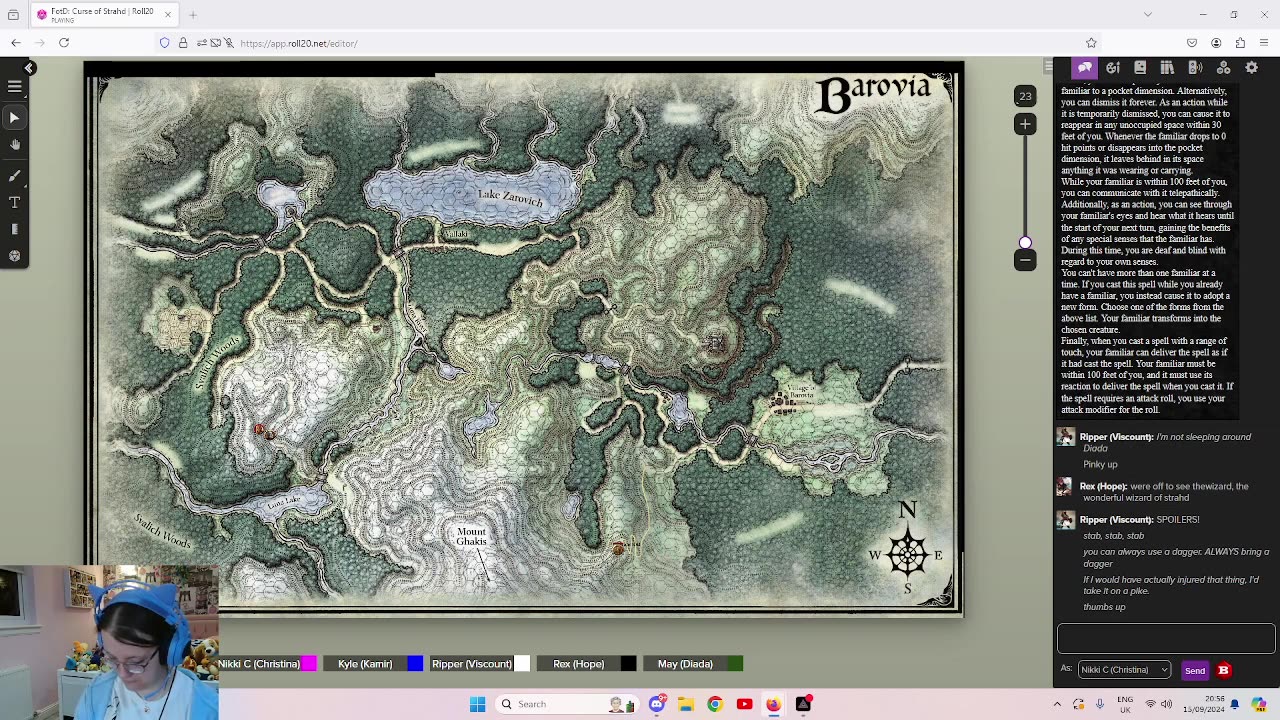Open a new browser tab

193,15
